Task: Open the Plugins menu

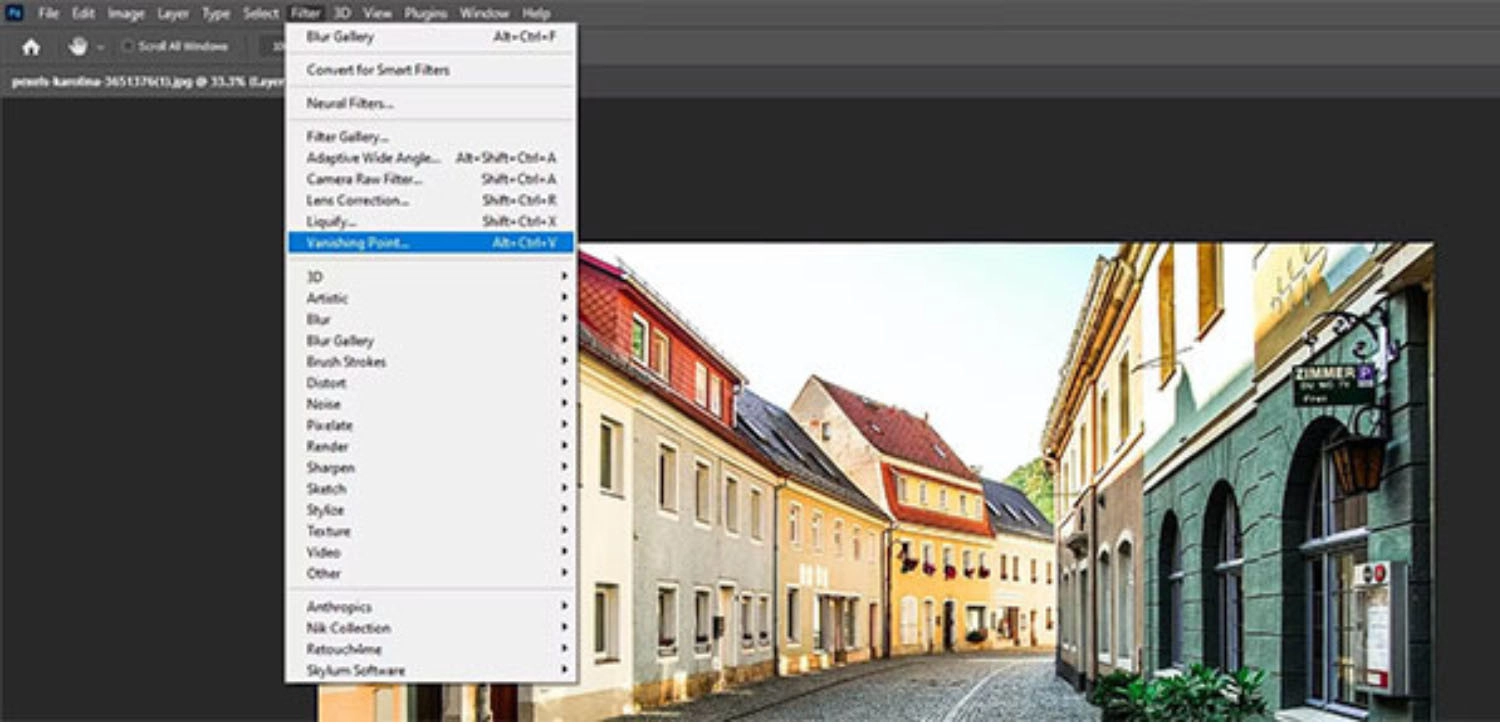Action: click(426, 13)
